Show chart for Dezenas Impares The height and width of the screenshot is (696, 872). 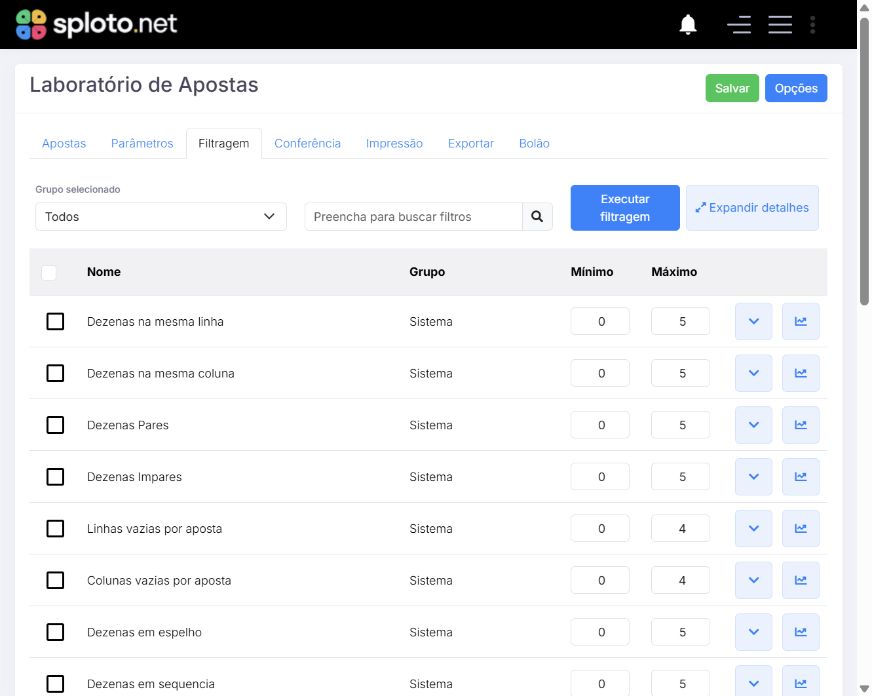[x=800, y=476]
